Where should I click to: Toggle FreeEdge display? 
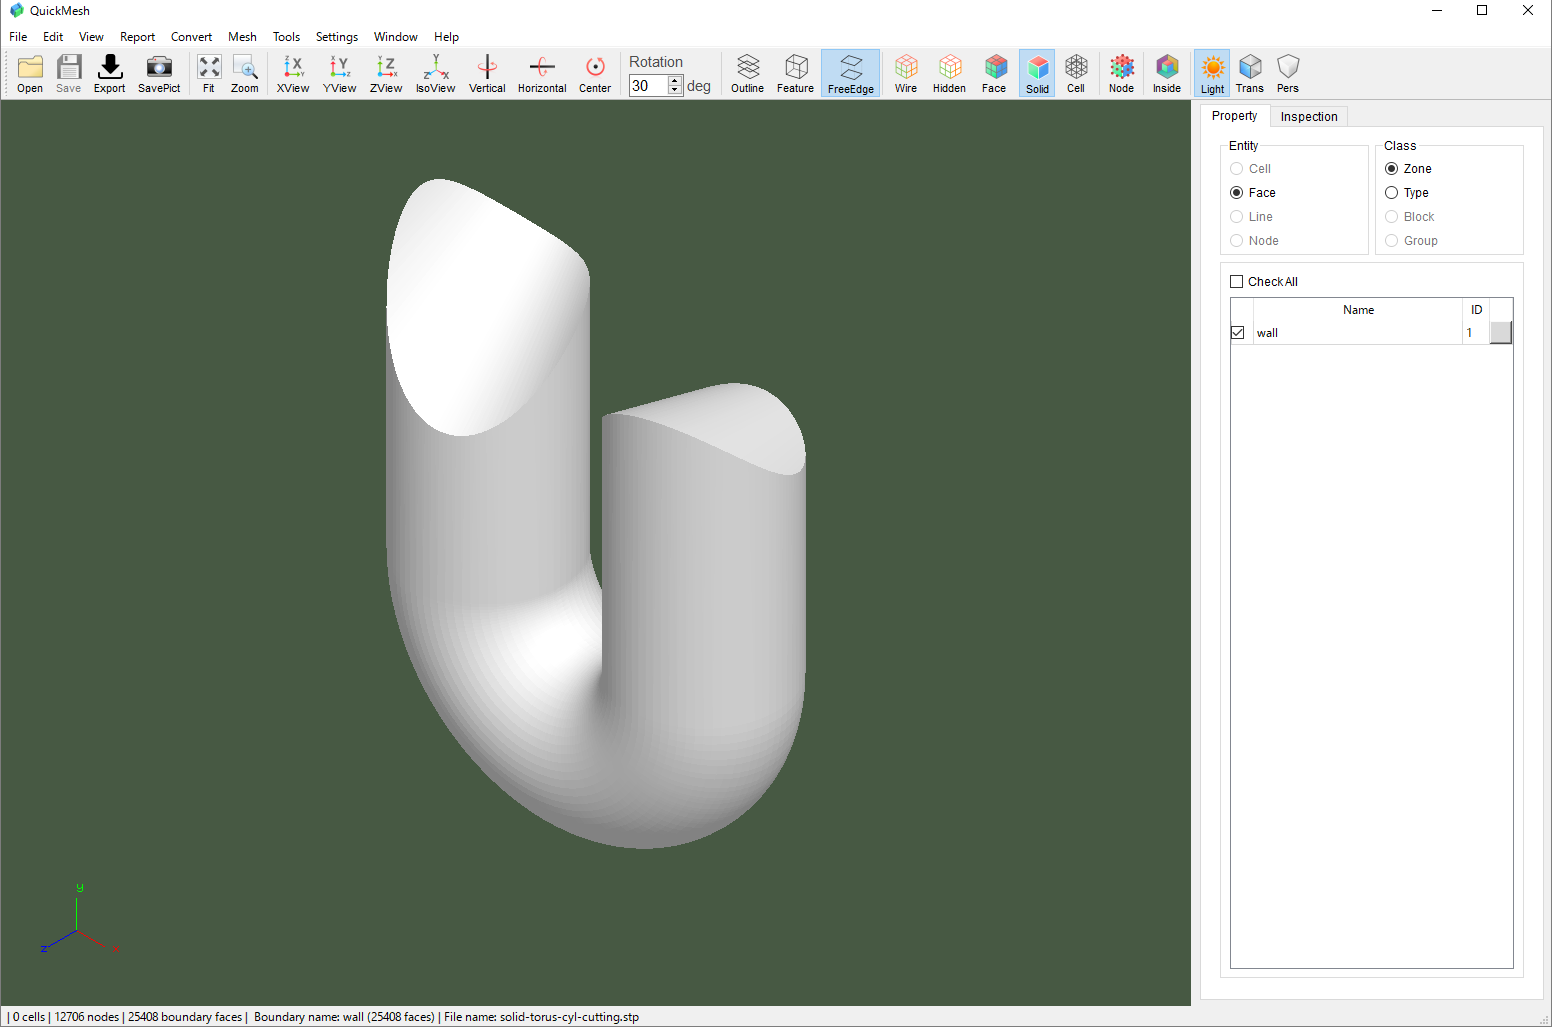(x=851, y=74)
